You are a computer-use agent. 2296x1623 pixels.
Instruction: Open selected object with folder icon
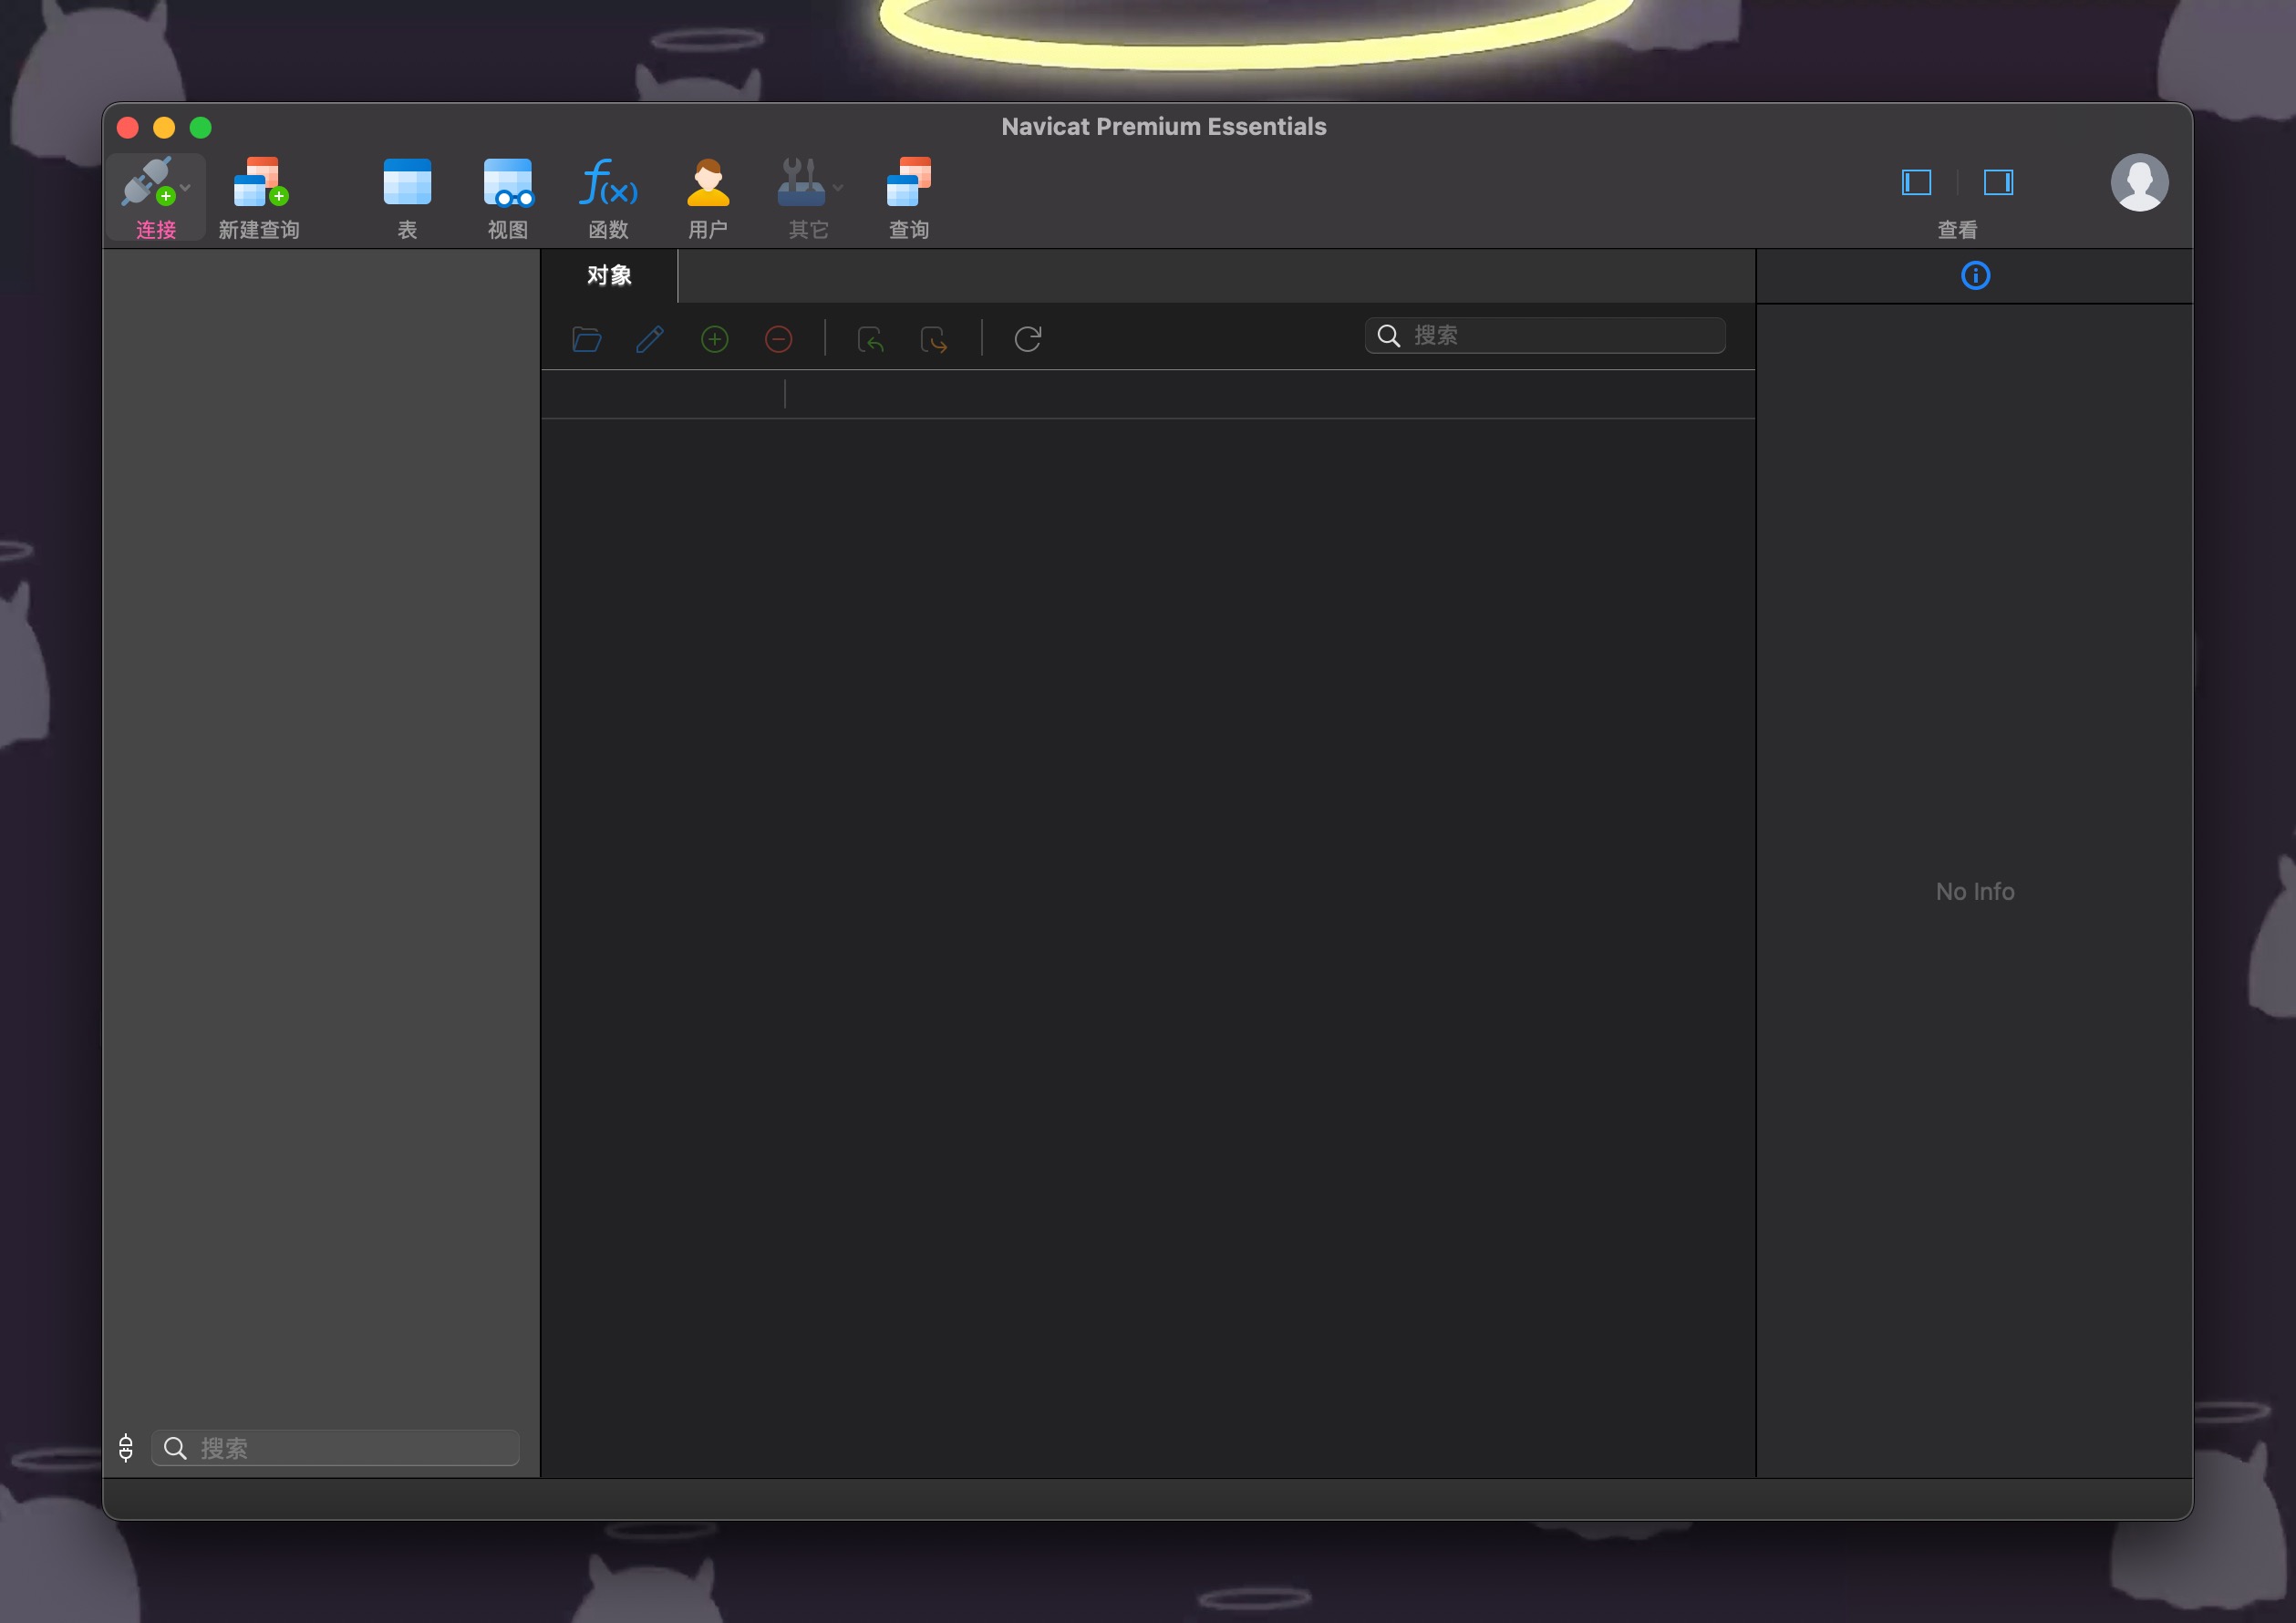[x=586, y=340]
